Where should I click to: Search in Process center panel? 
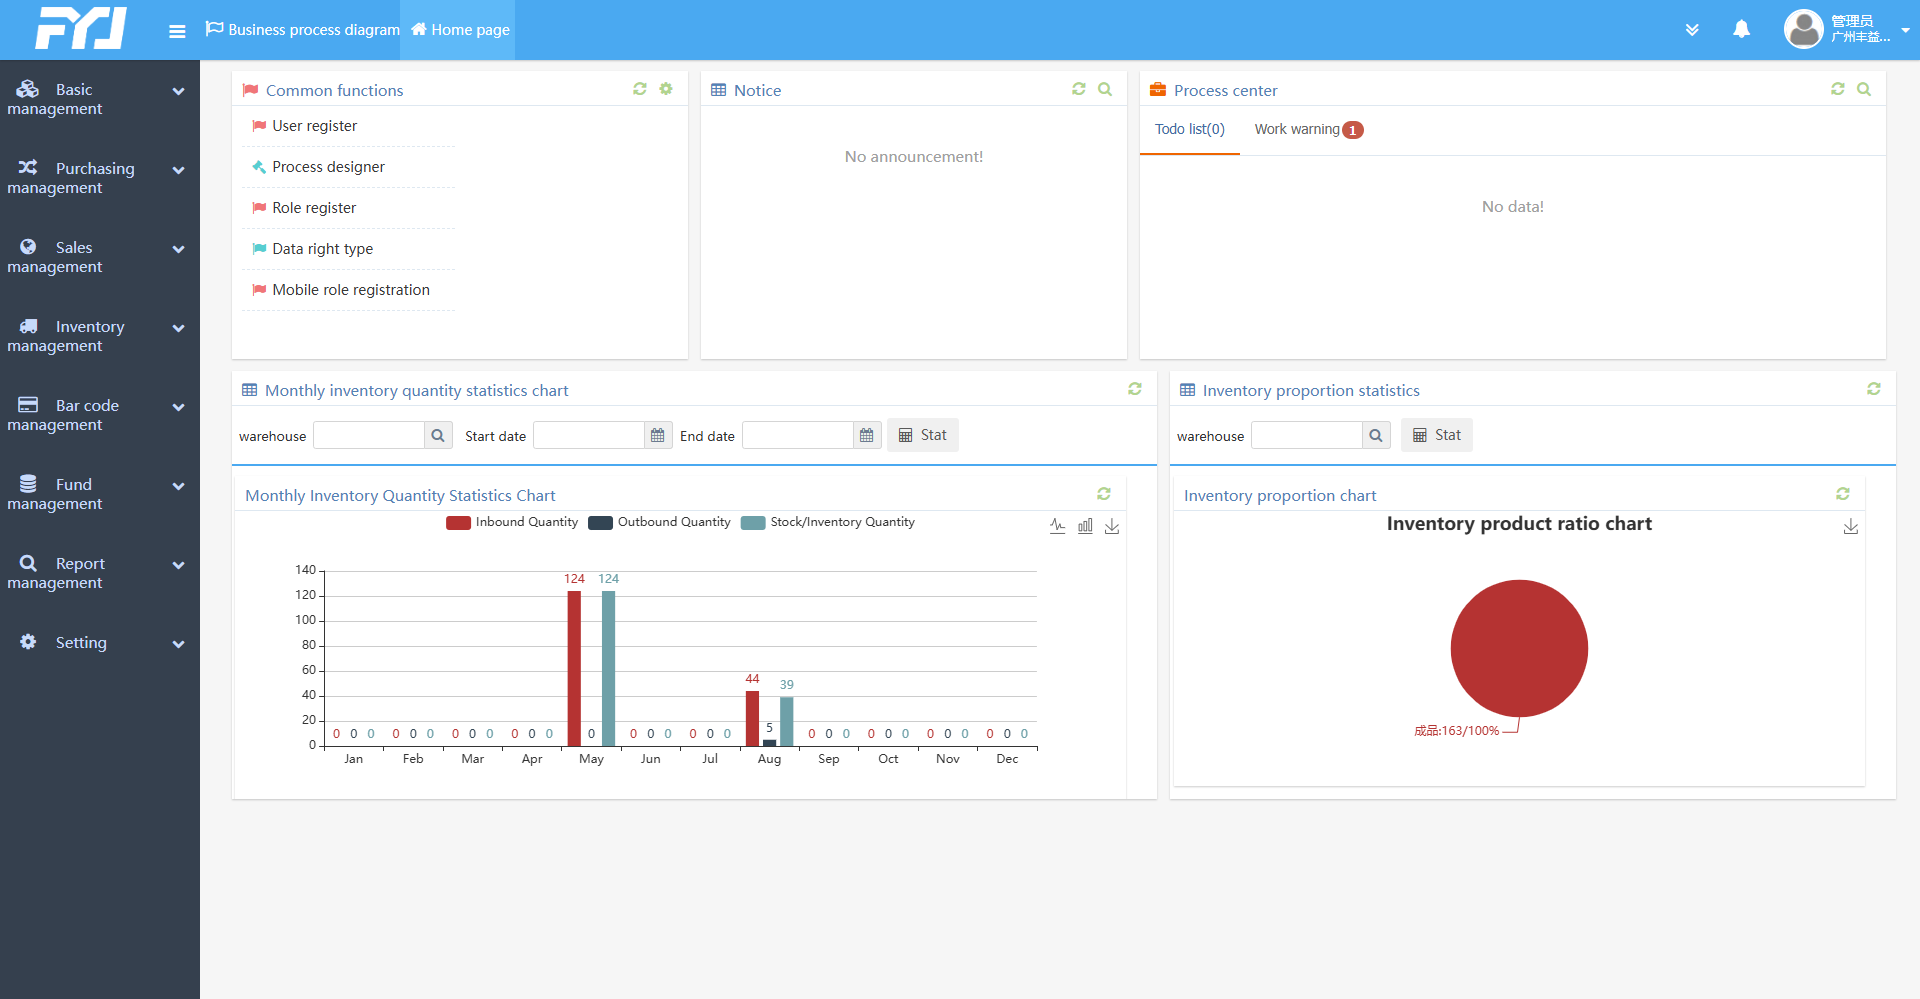[x=1864, y=89]
